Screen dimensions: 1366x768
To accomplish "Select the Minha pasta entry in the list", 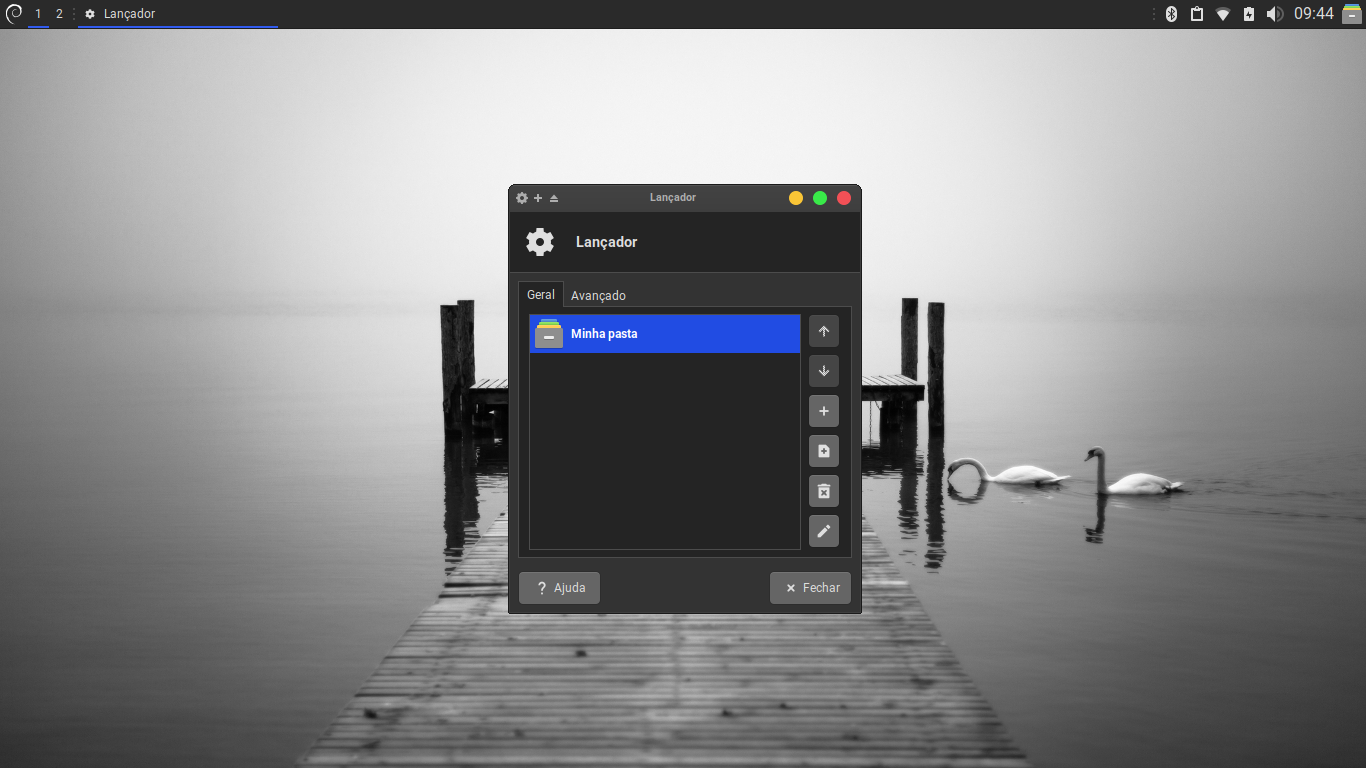I will pyautogui.click(x=665, y=334).
